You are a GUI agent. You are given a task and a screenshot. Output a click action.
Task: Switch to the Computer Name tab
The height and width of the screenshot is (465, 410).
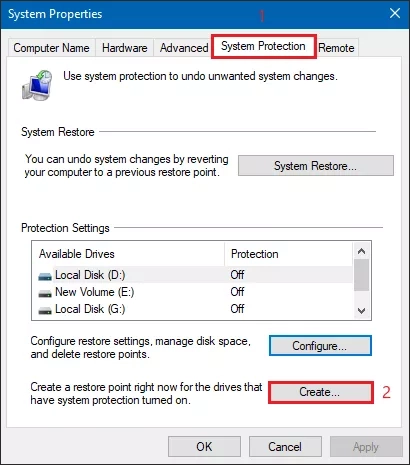[51, 48]
